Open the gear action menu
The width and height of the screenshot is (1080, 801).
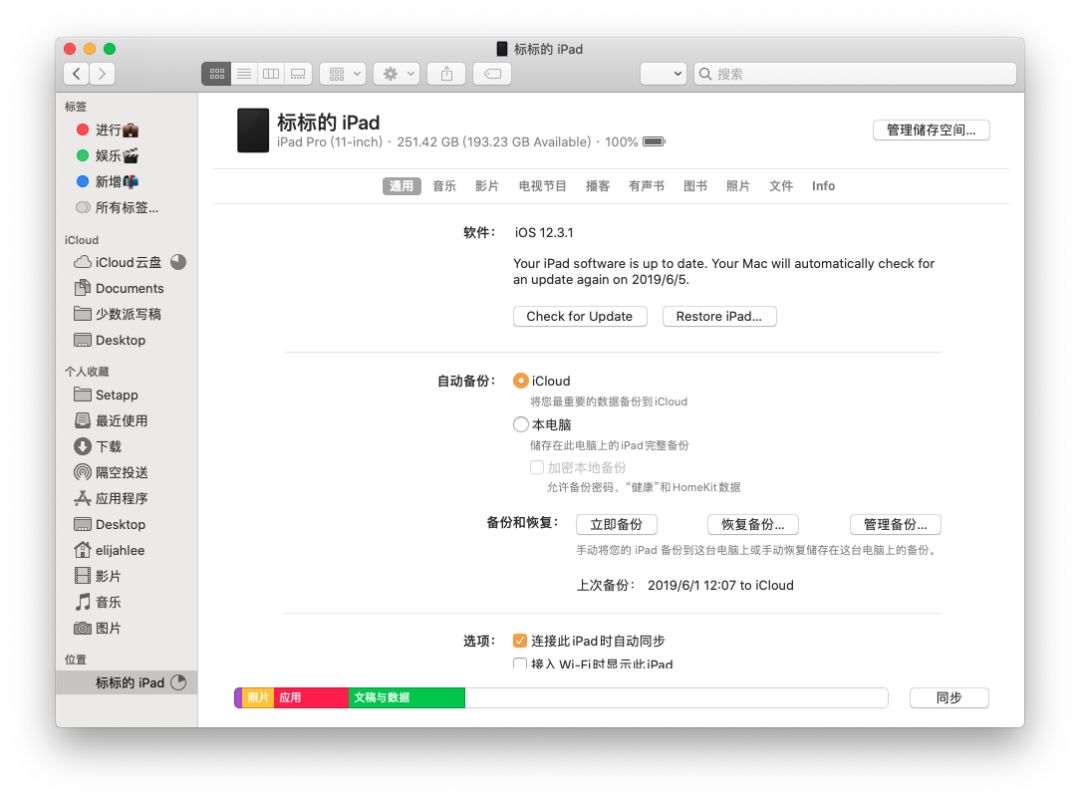(x=397, y=74)
